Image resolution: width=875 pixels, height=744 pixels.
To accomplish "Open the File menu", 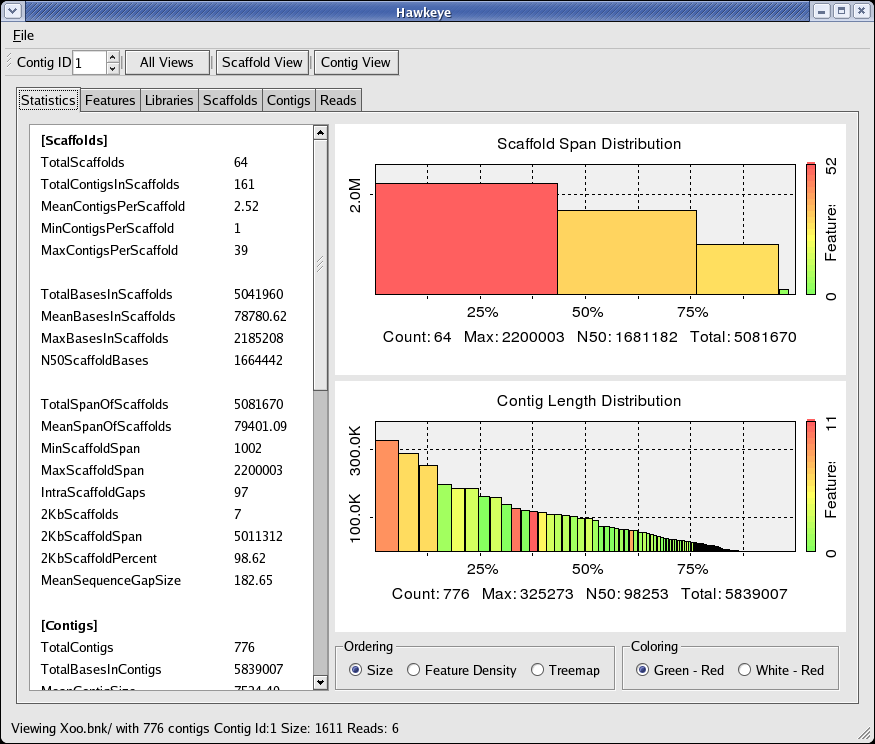I will [23, 35].
